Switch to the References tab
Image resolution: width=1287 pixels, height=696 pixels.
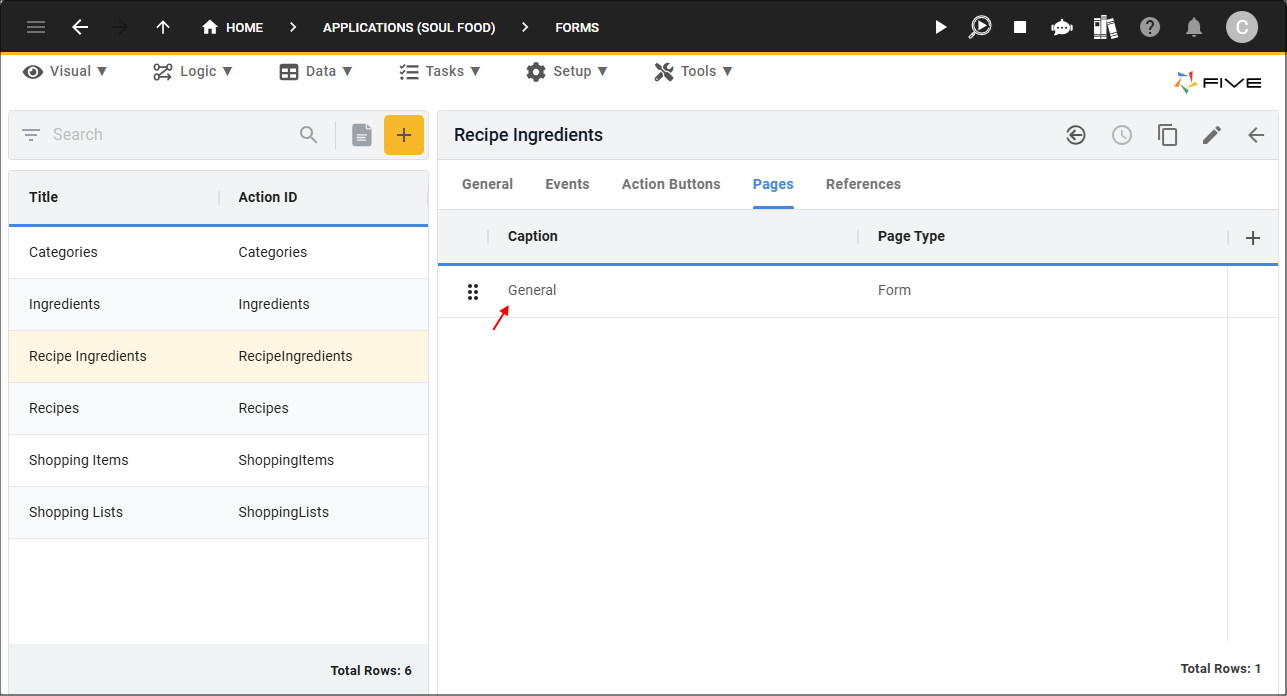(x=863, y=184)
